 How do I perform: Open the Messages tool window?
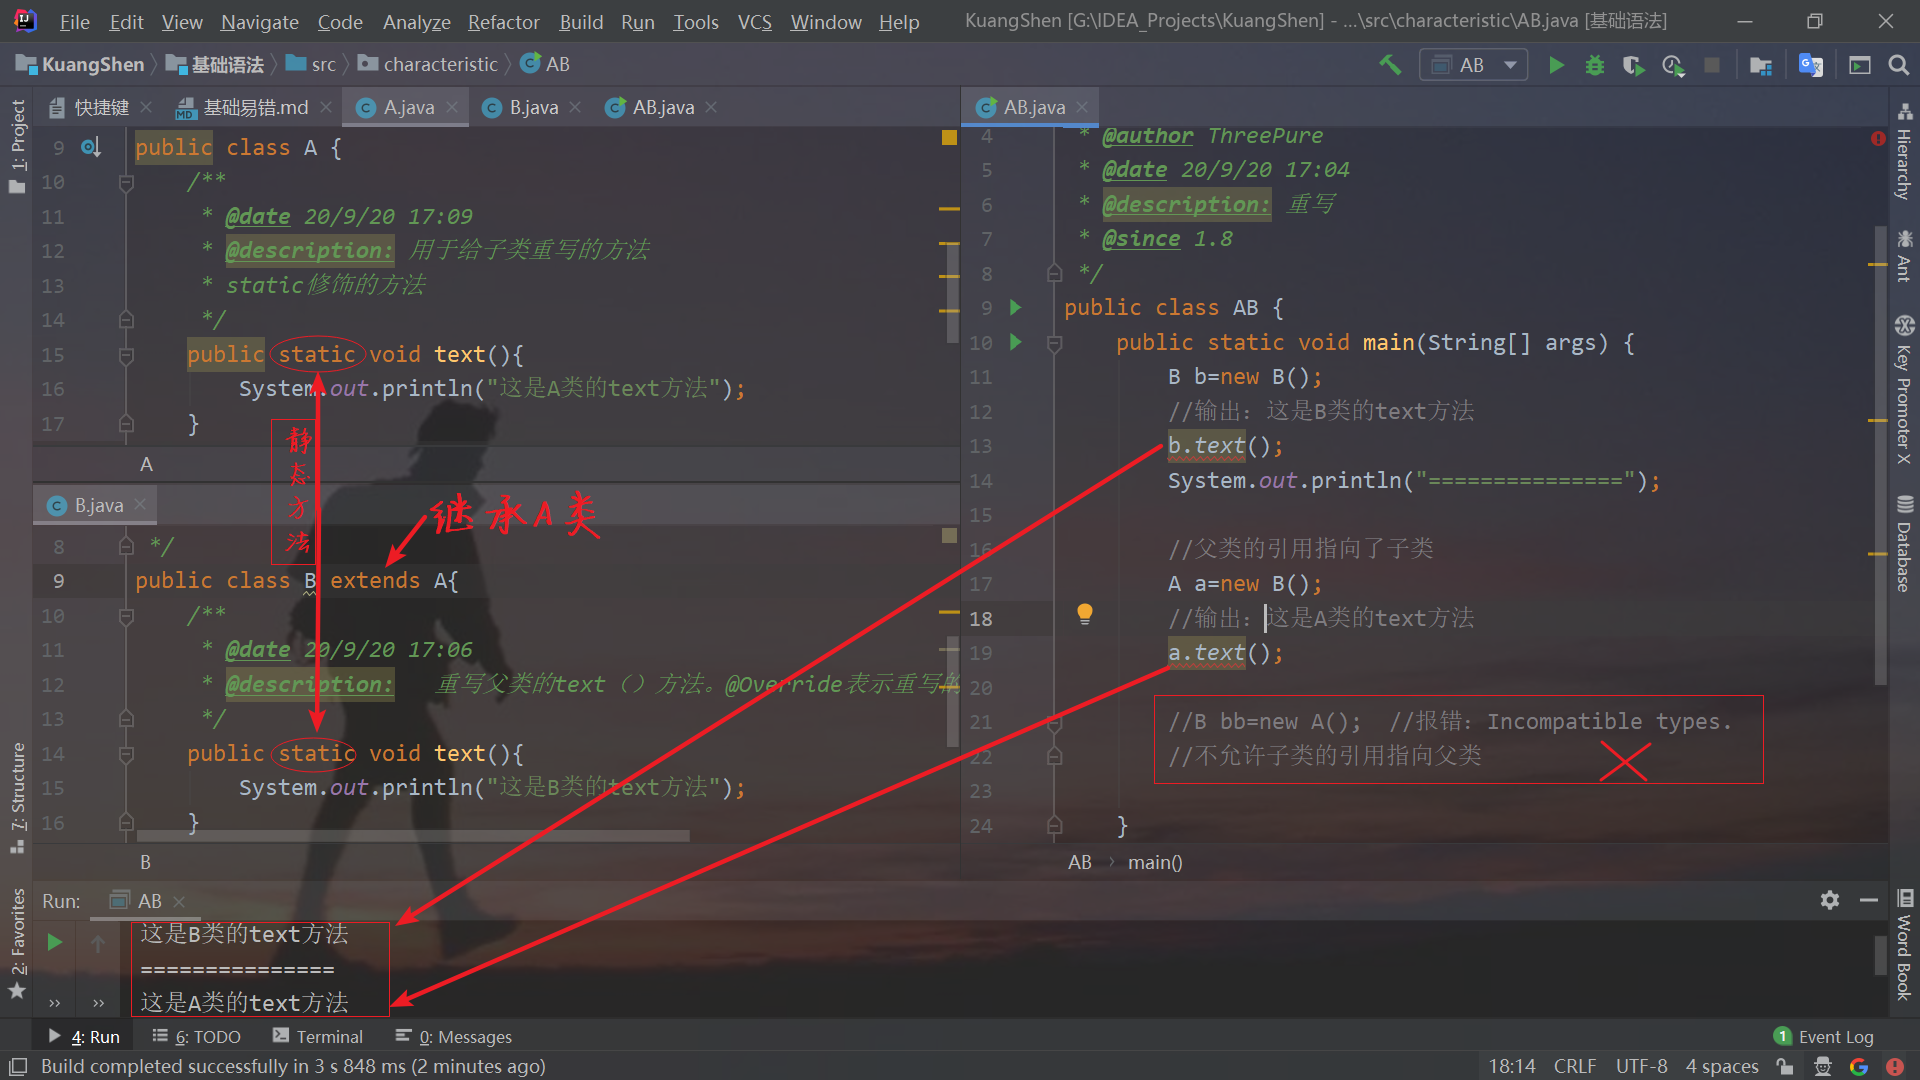point(454,1037)
